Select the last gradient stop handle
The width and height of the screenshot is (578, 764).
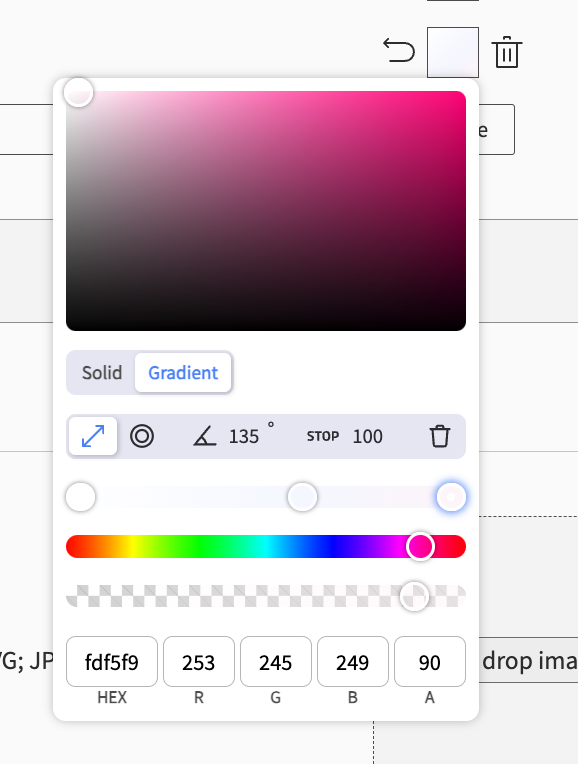click(x=451, y=497)
